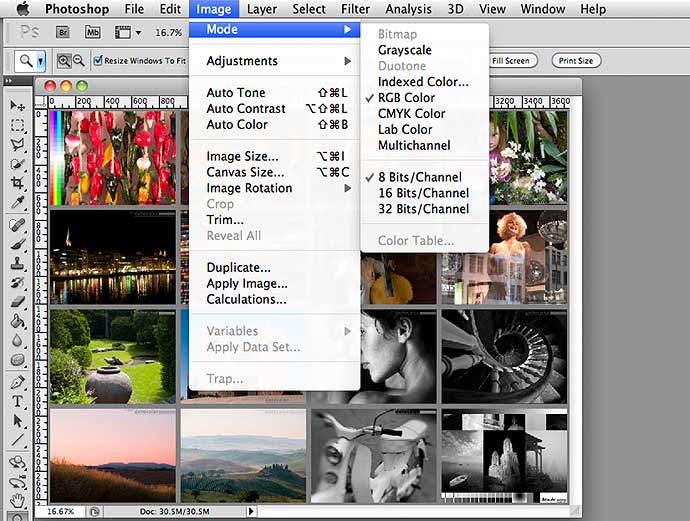This screenshot has height=521, width=690.
Task: Pick the Crop tool in toolbox
Action: coord(17,184)
